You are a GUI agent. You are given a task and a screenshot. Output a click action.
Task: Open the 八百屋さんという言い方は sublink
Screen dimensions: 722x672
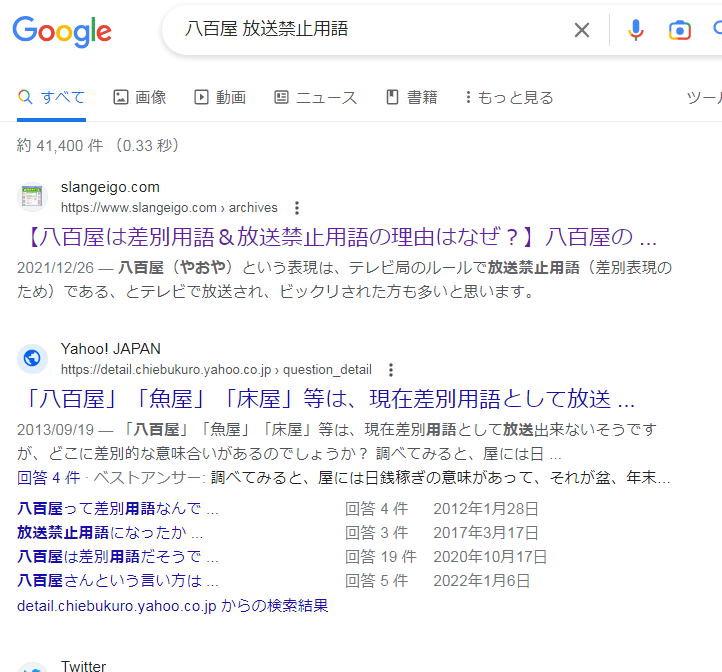(x=118, y=581)
